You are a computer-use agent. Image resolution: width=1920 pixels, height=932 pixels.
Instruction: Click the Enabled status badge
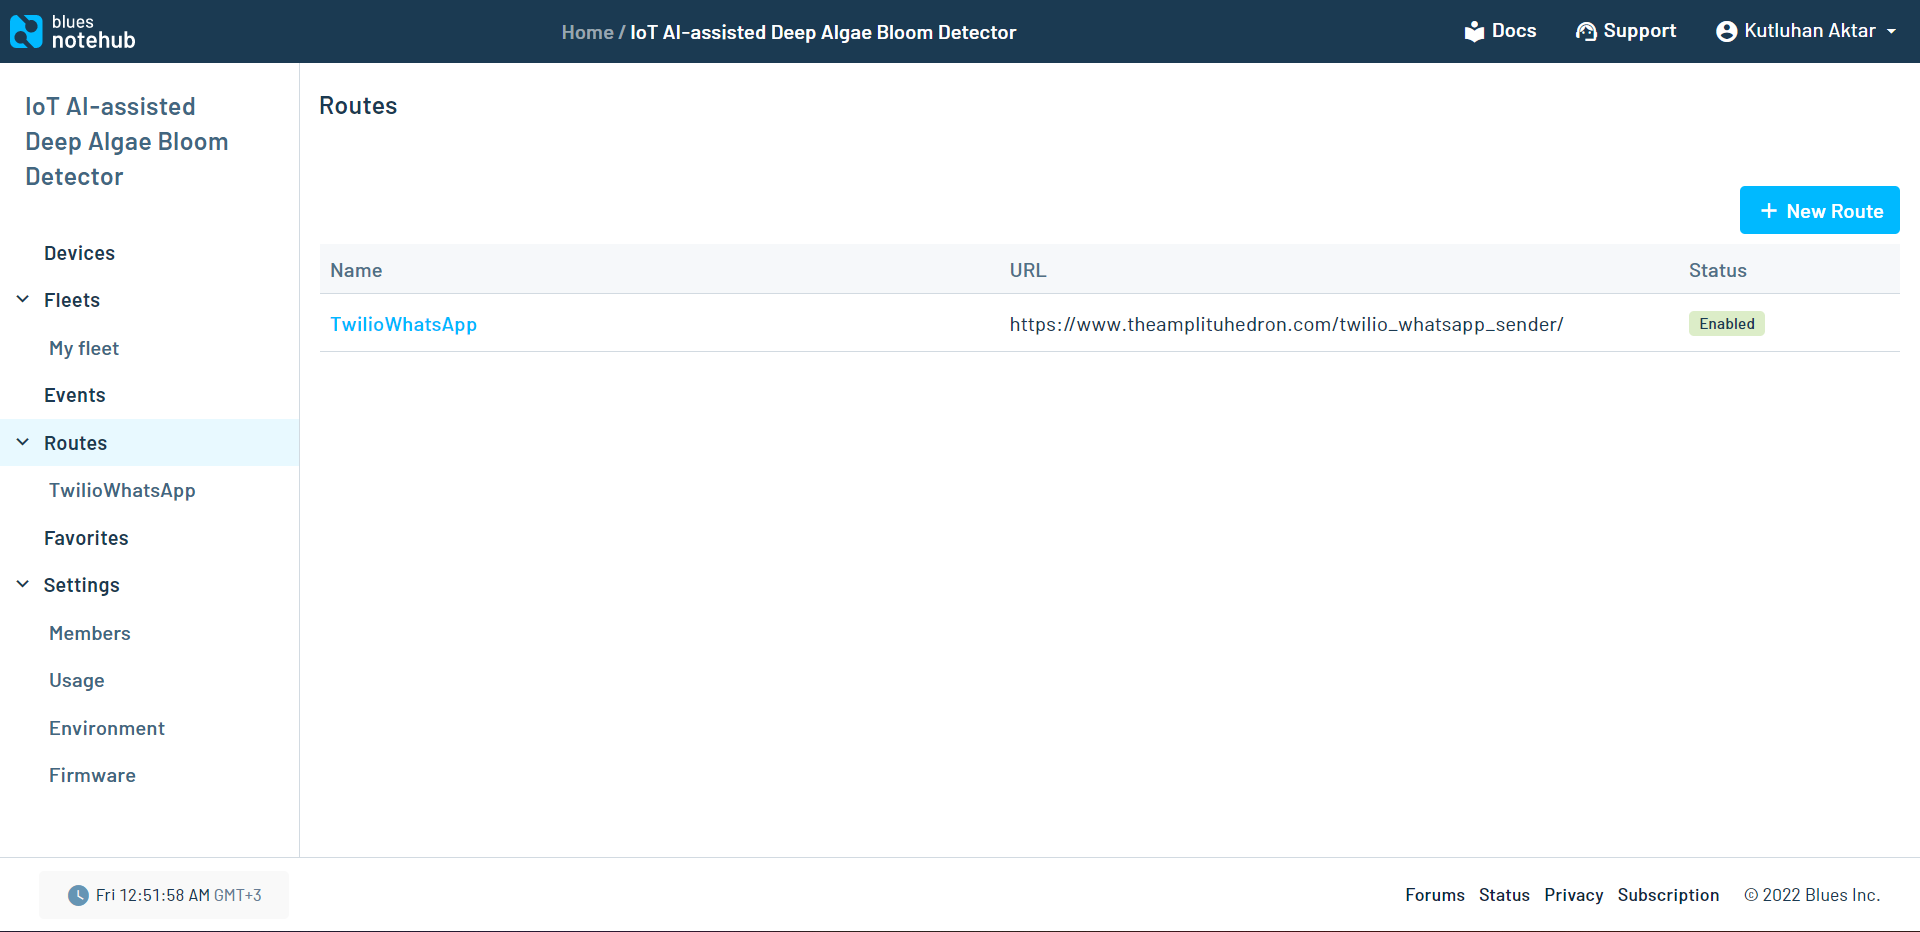[1726, 324]
